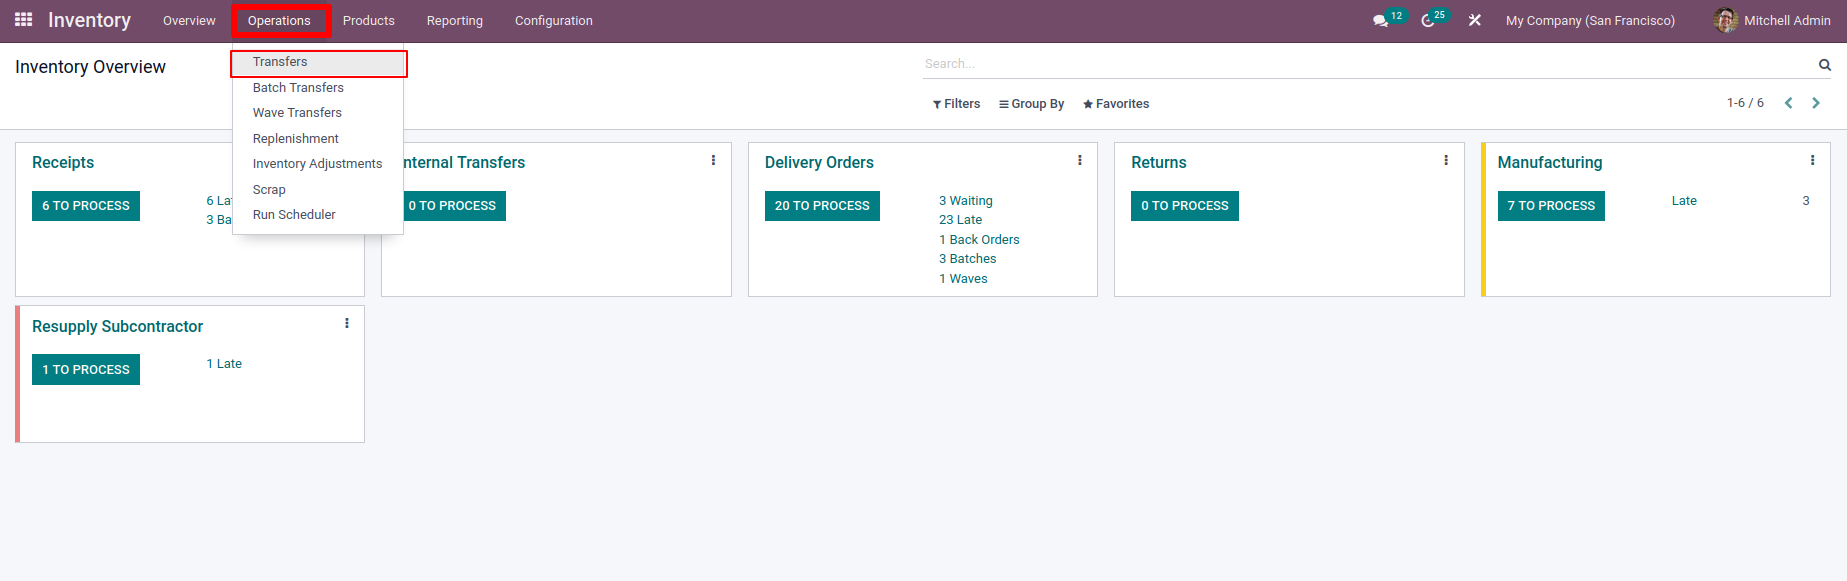
Task: Open Returns card kebab menu
Action: pyautogui.click(x=1446, y=160)
